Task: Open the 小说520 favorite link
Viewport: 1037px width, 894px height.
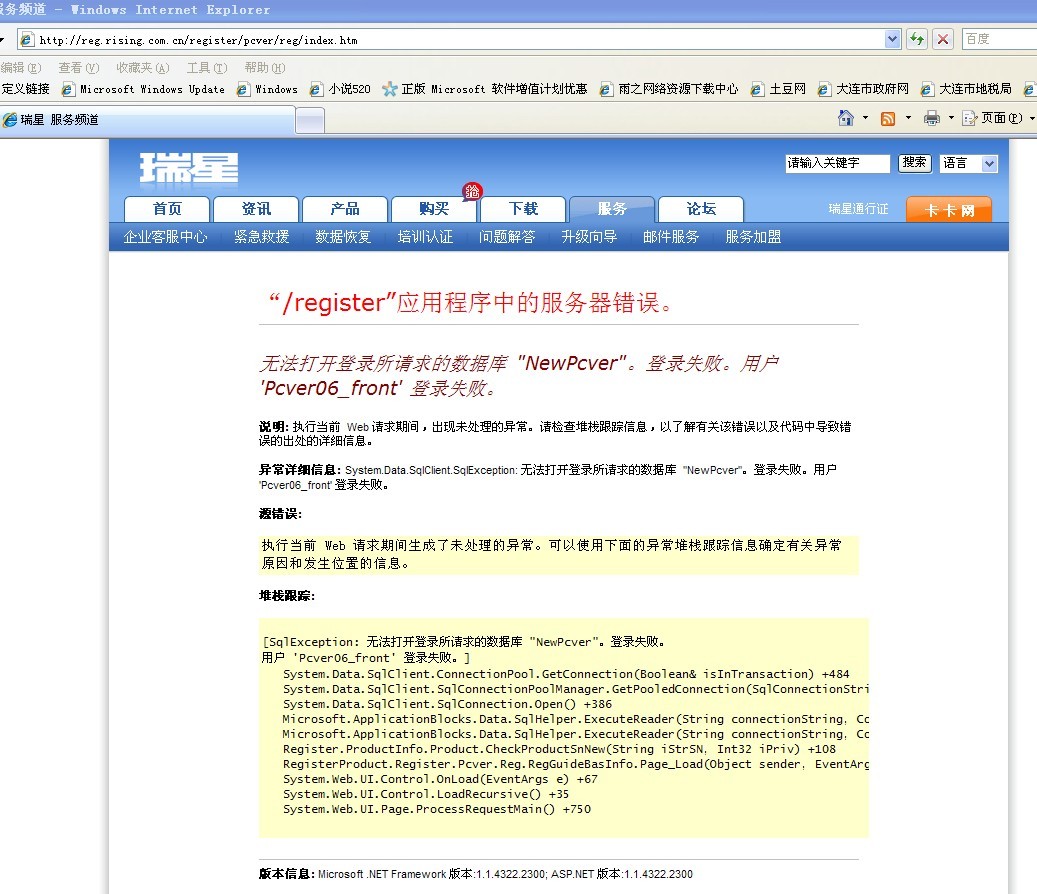Action: [341, 89]
